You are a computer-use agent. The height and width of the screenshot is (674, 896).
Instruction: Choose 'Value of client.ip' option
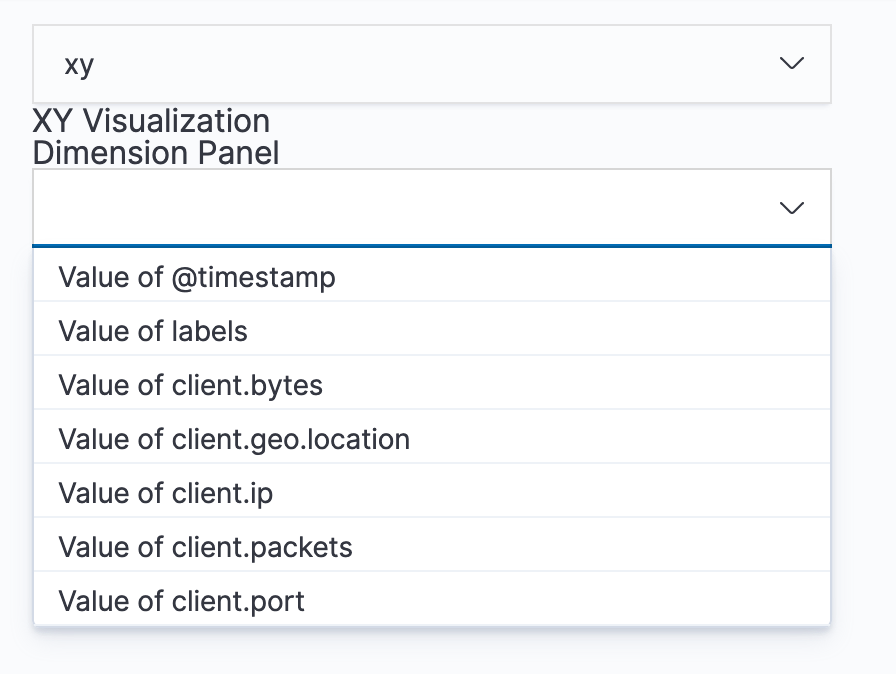pos(165,493)
